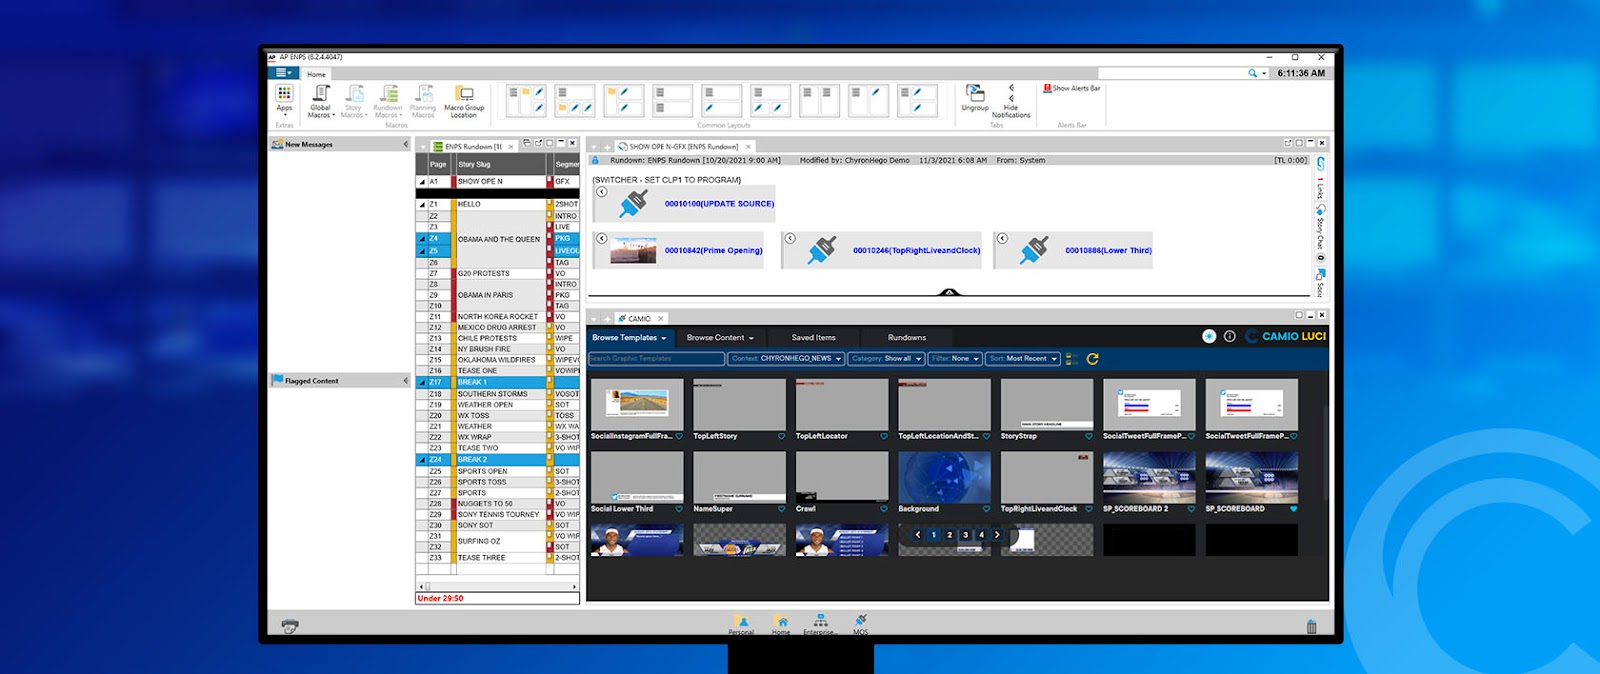Open the Rundowns tab in CAMIO
The height and width of the screenshot is (674, 1600).
906,338
